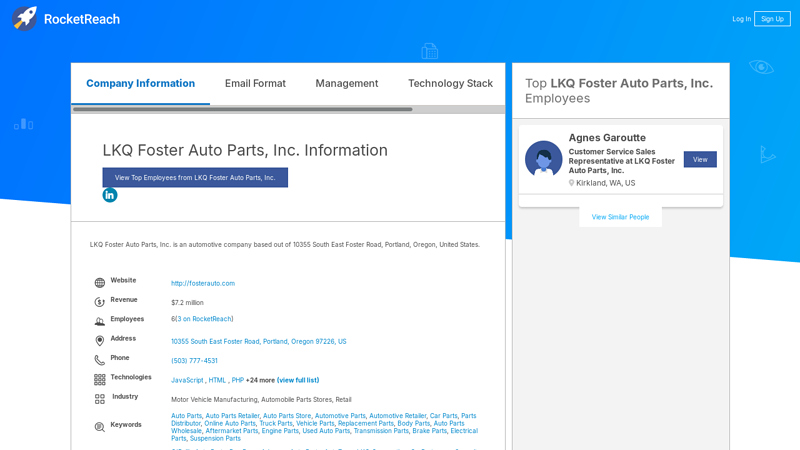This screenshot has height=450, width=800.
Task: Click the Transmission Parts keyword link
Action: tap(381, 431)
